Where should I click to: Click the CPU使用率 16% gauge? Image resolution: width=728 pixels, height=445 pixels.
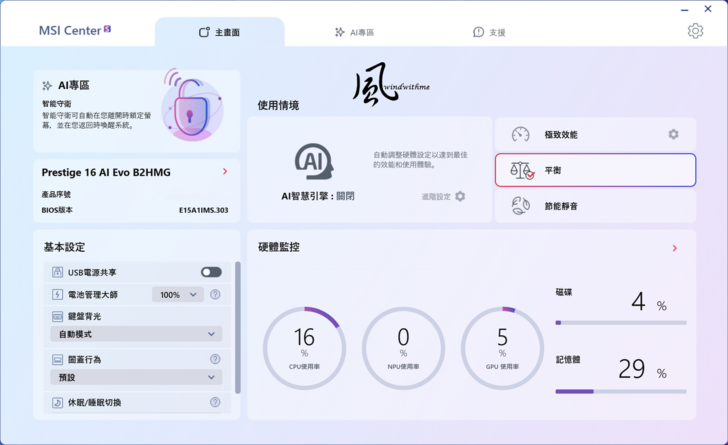304,348
